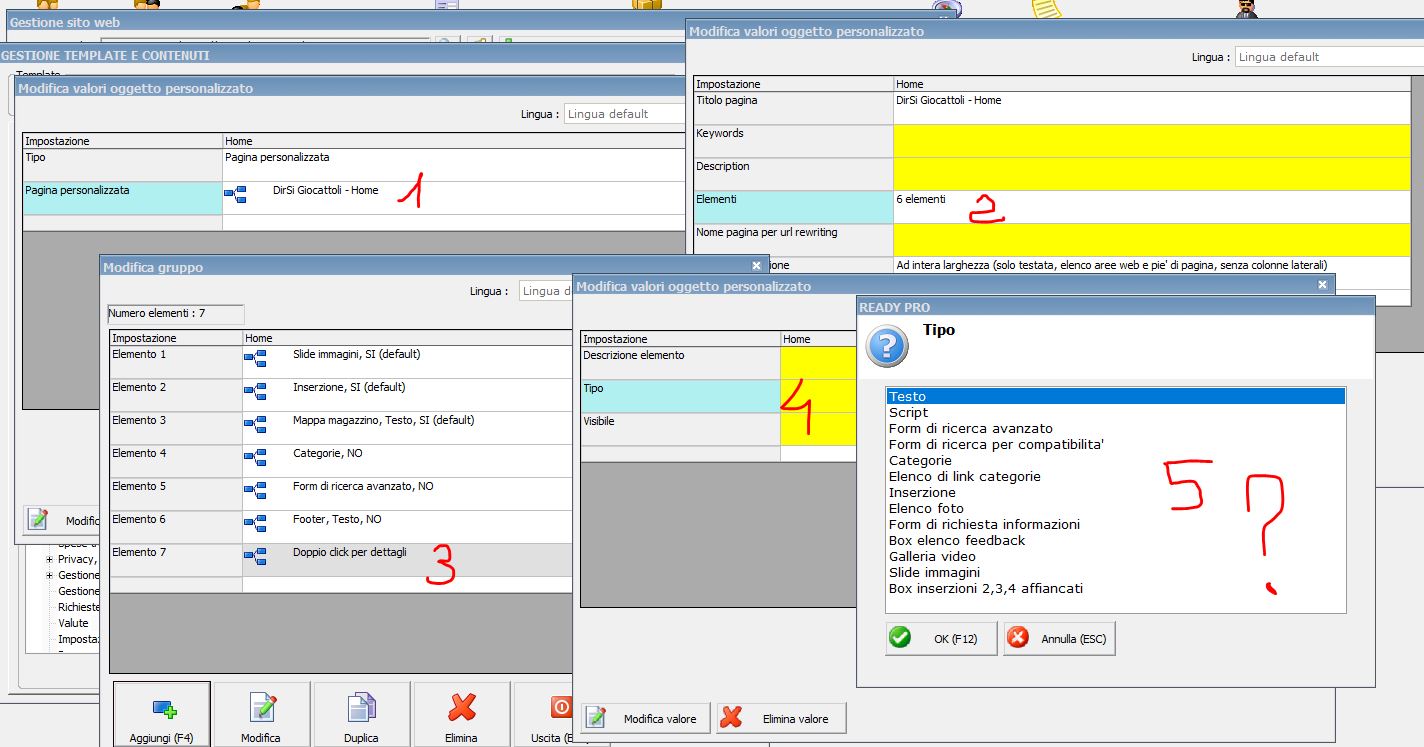Select Inserzione in the Tipo list

click(922, 492)
